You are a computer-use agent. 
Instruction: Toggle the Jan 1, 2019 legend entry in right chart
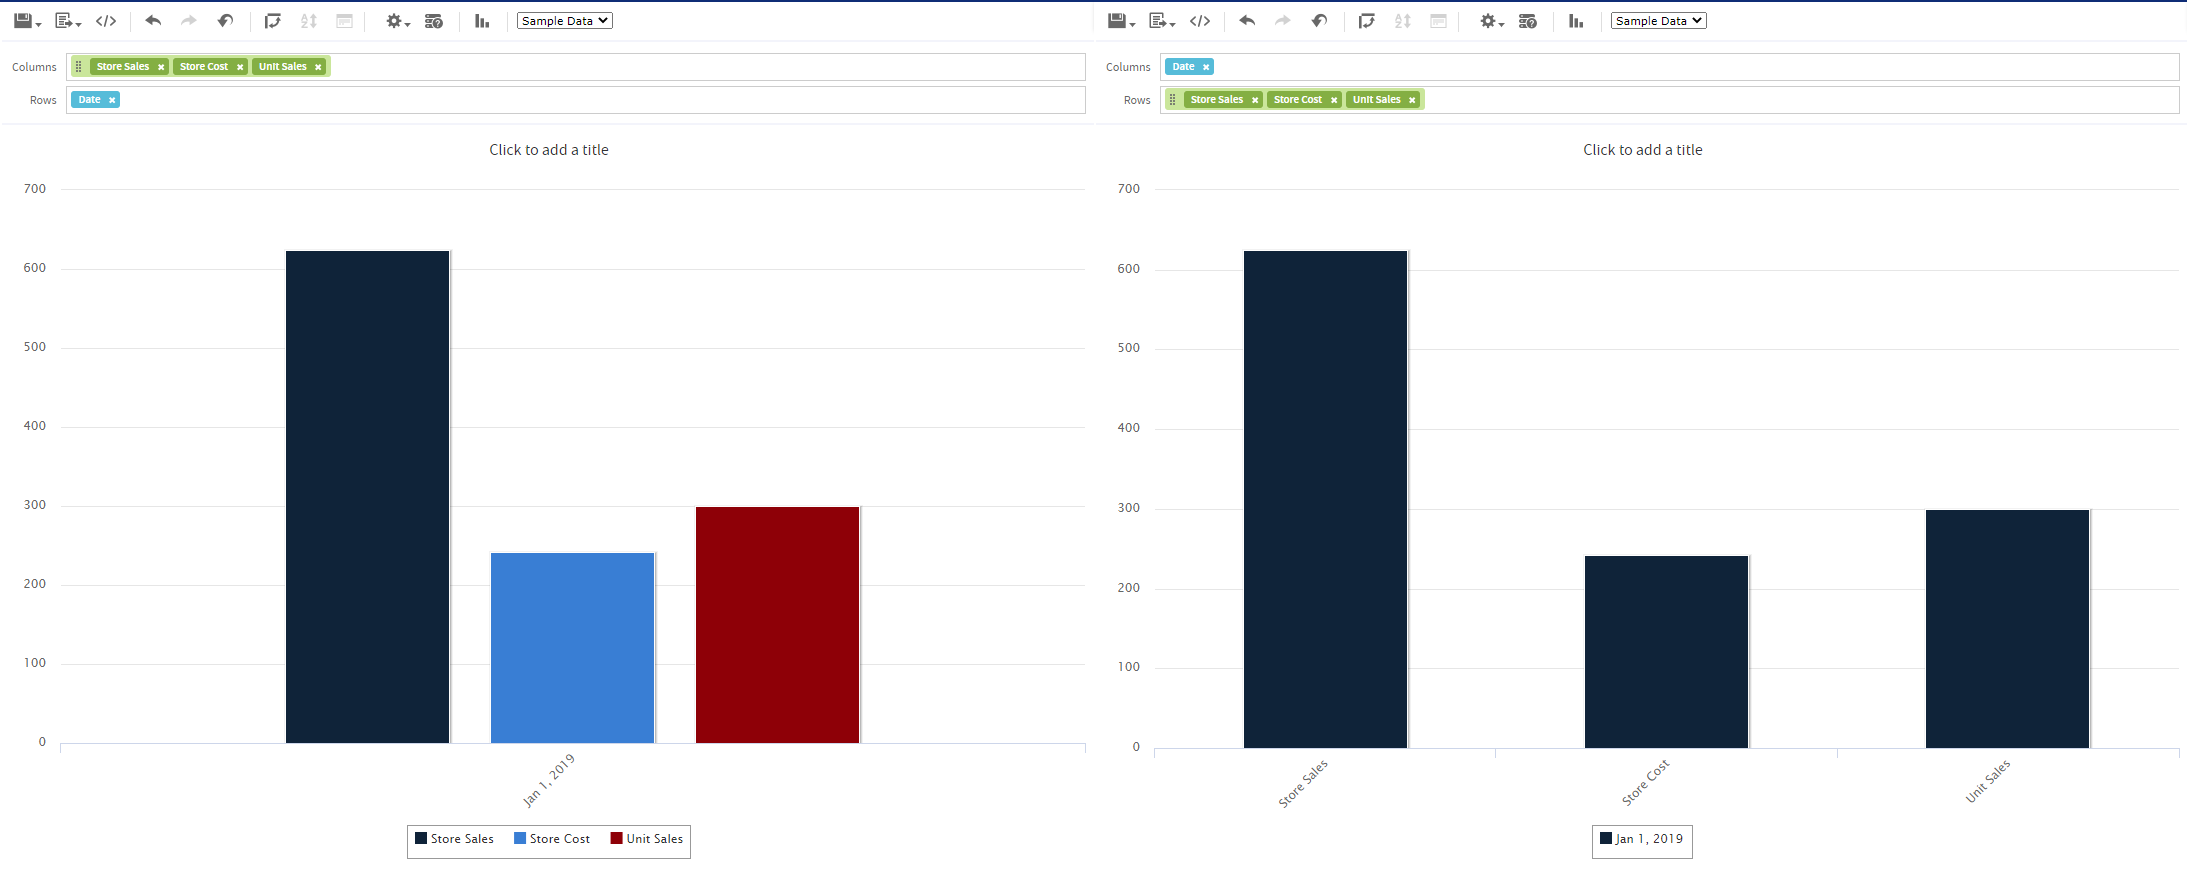[1642, 839]
